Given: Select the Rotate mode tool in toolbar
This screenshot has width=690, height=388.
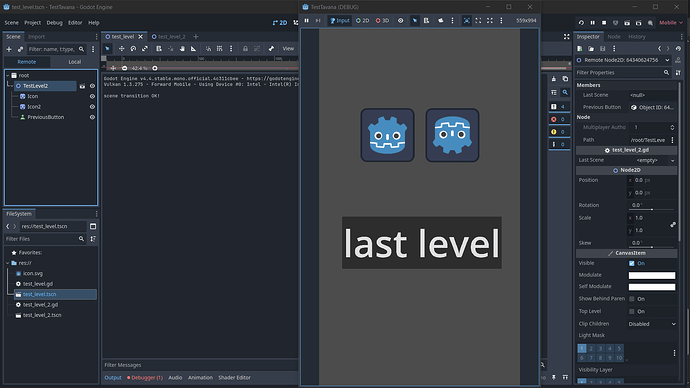Looking at the screenshot, I should [133, 49].
